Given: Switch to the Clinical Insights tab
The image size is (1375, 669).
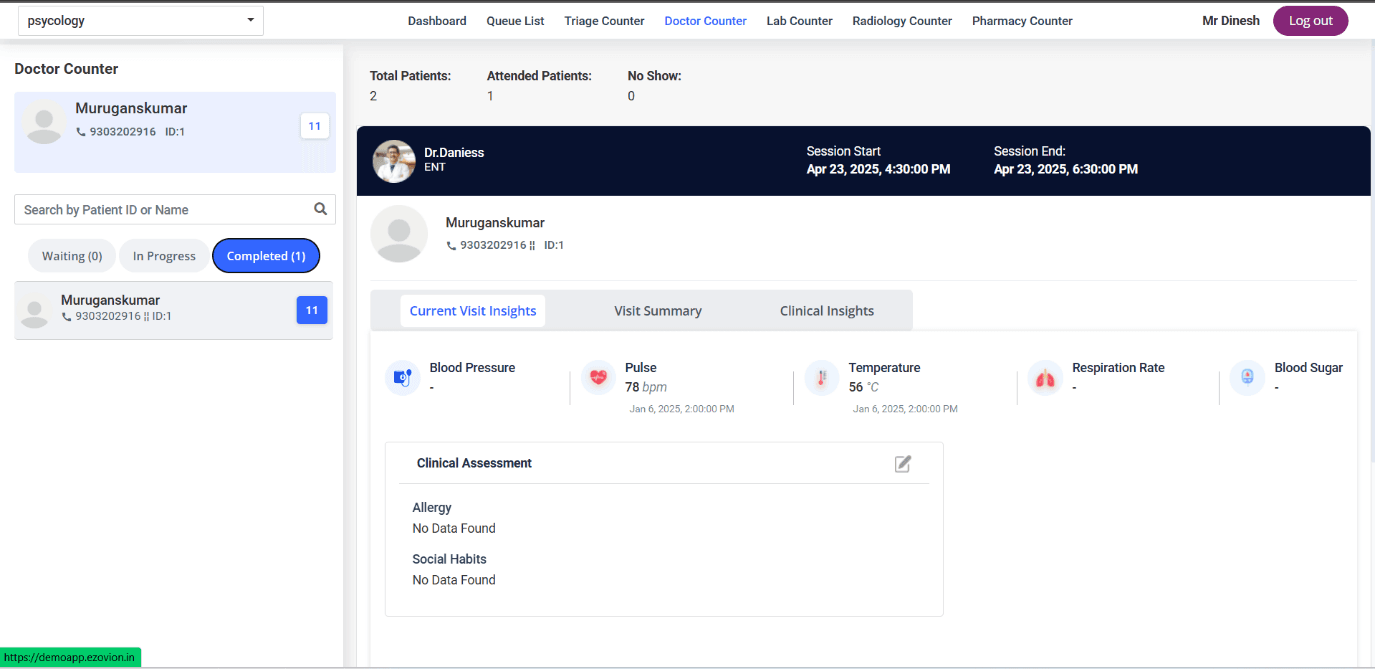Looking at the screenshot, I should click(x=826, y=311).
